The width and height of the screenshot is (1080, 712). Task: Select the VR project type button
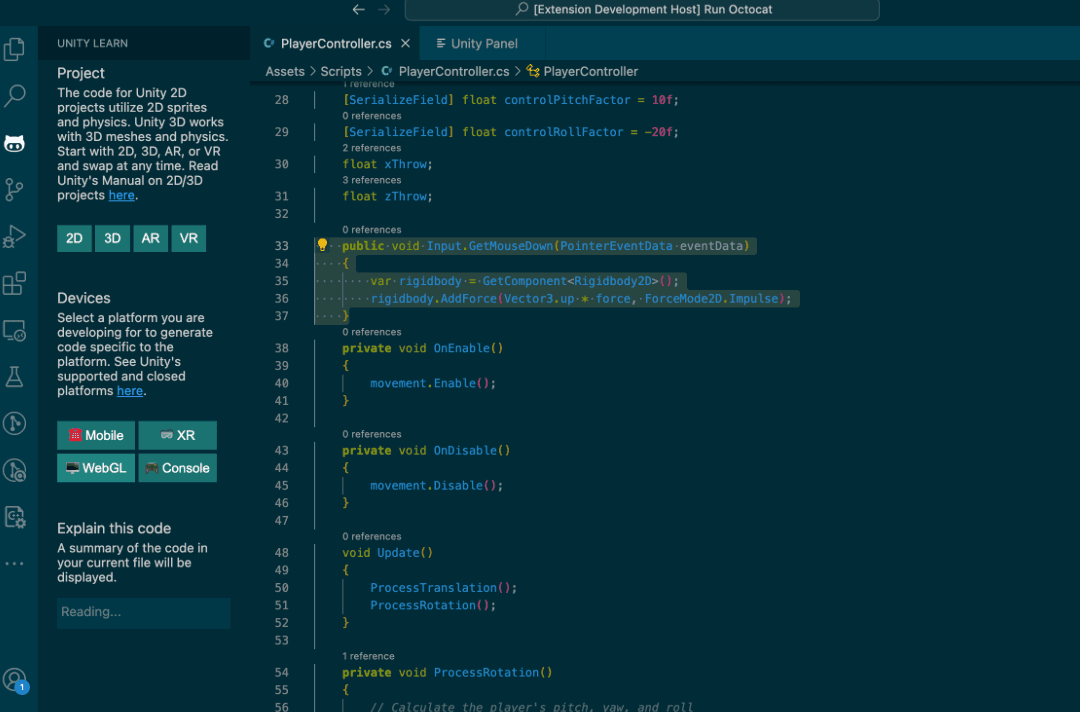(x=188, y=239)
